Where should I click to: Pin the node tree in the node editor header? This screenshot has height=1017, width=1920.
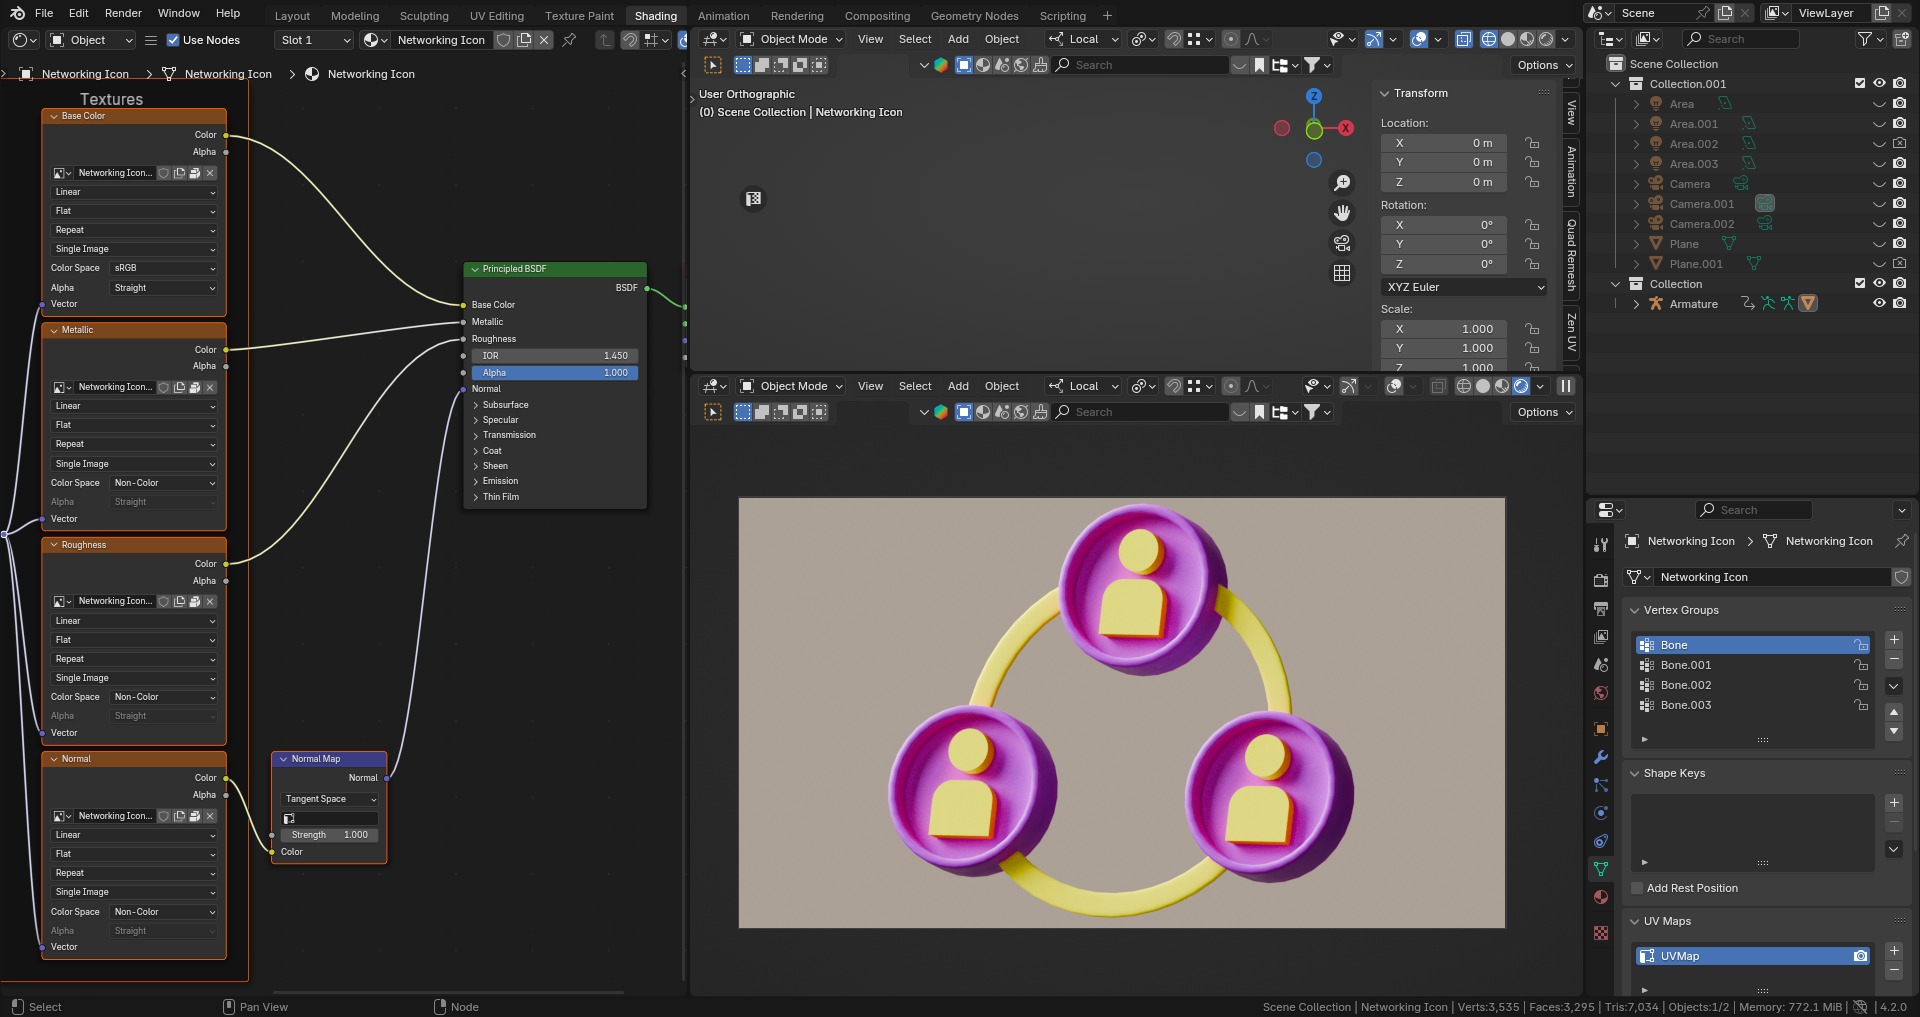point(569,40)
